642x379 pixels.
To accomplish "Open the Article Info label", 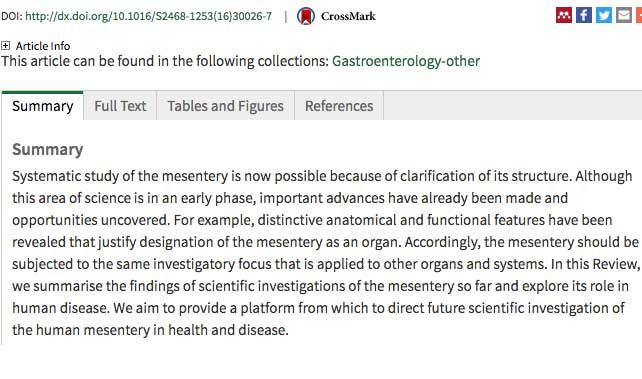I will 43,46.
